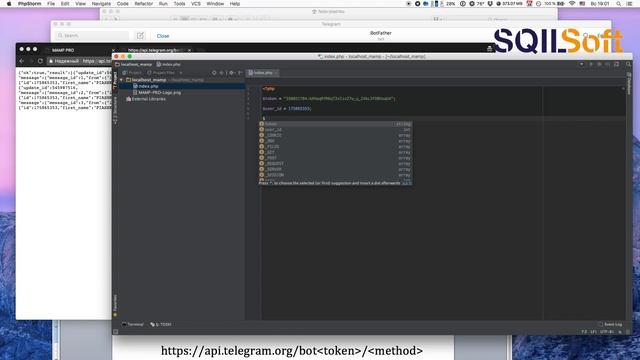Choose _ENV completion suggestion

[335, 141]
